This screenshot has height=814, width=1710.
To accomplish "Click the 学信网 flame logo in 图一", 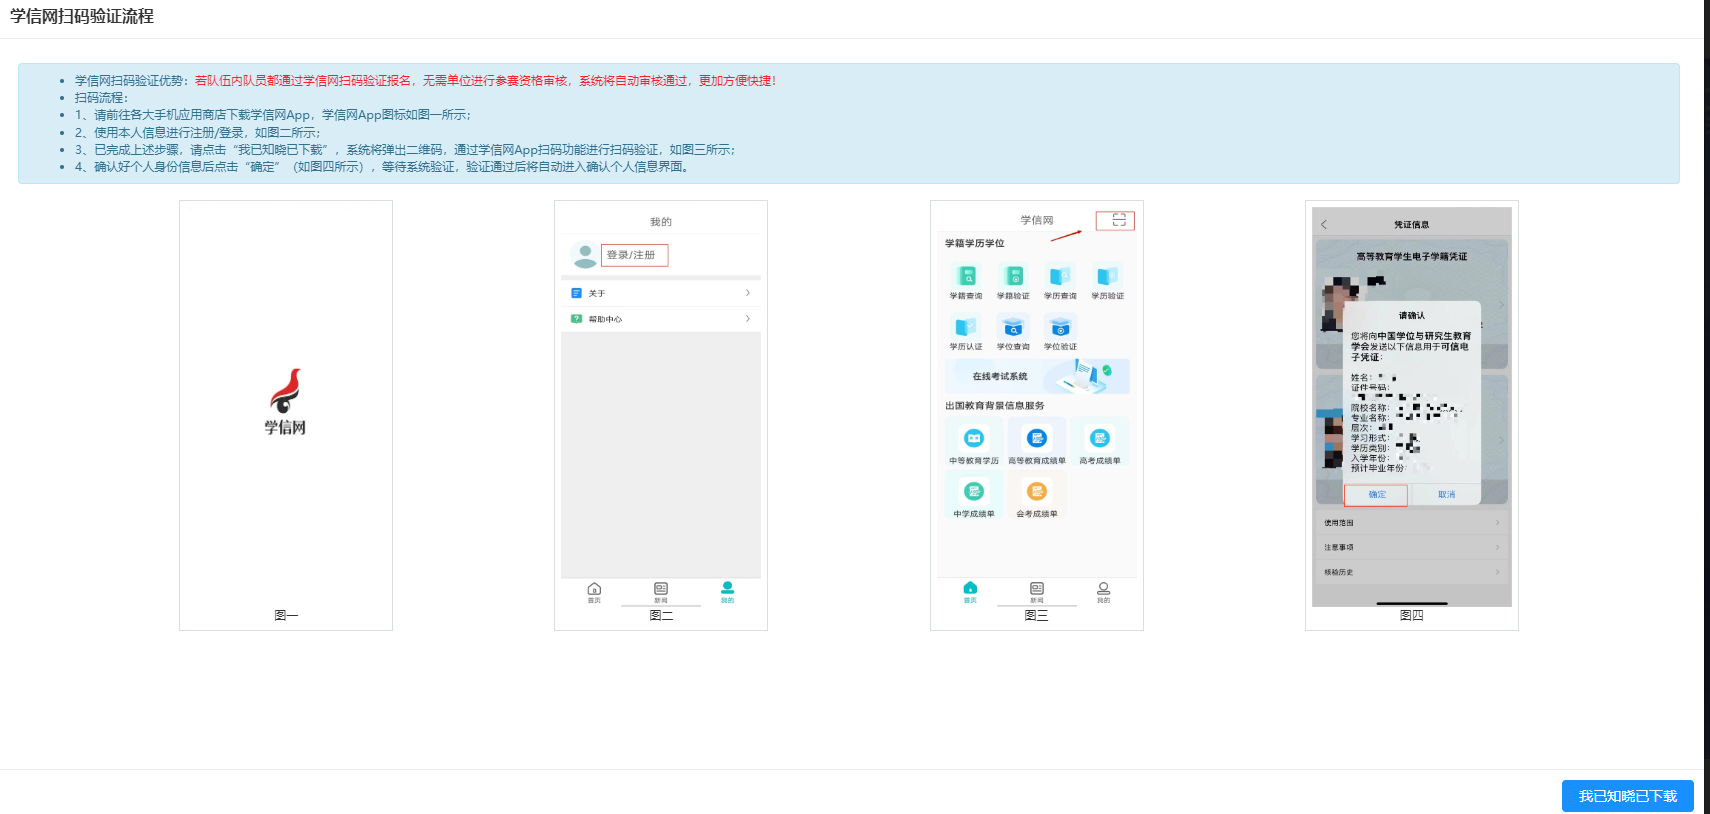I will click(x=286, y=391).
